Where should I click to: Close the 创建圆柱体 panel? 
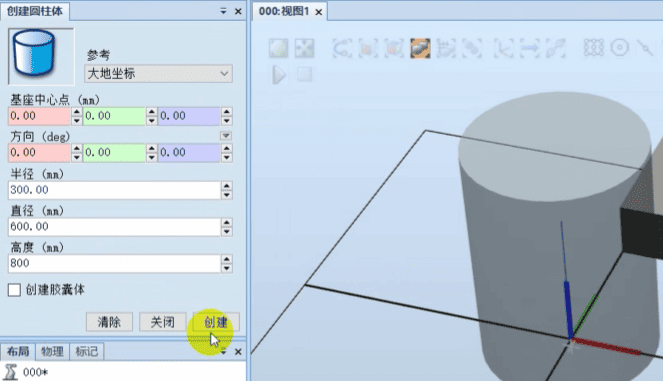[238, 11]
